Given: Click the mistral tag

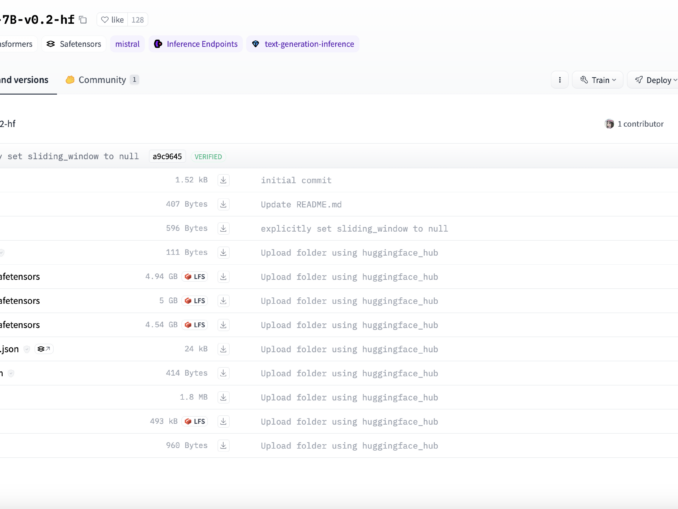Looking at the screenshot, I should pos(127,44).
